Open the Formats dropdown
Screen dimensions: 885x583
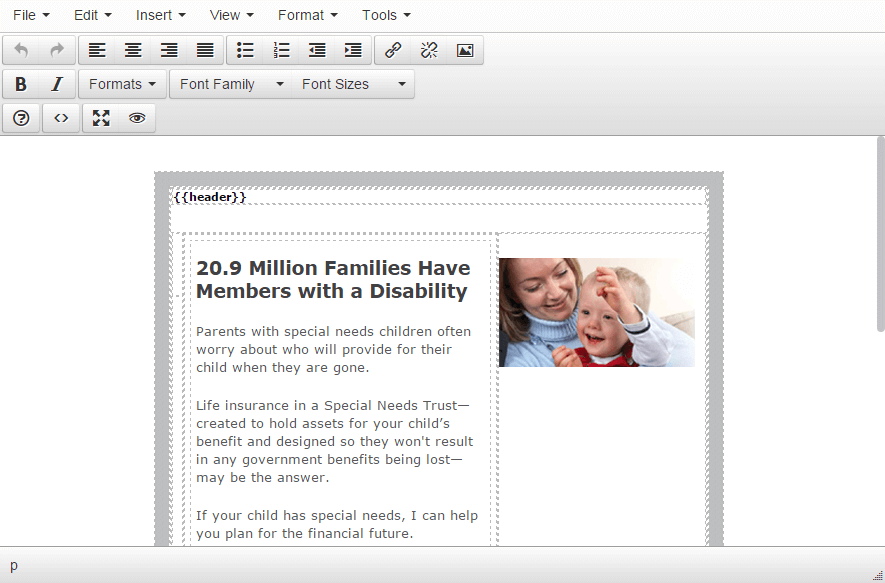point(122,84)
